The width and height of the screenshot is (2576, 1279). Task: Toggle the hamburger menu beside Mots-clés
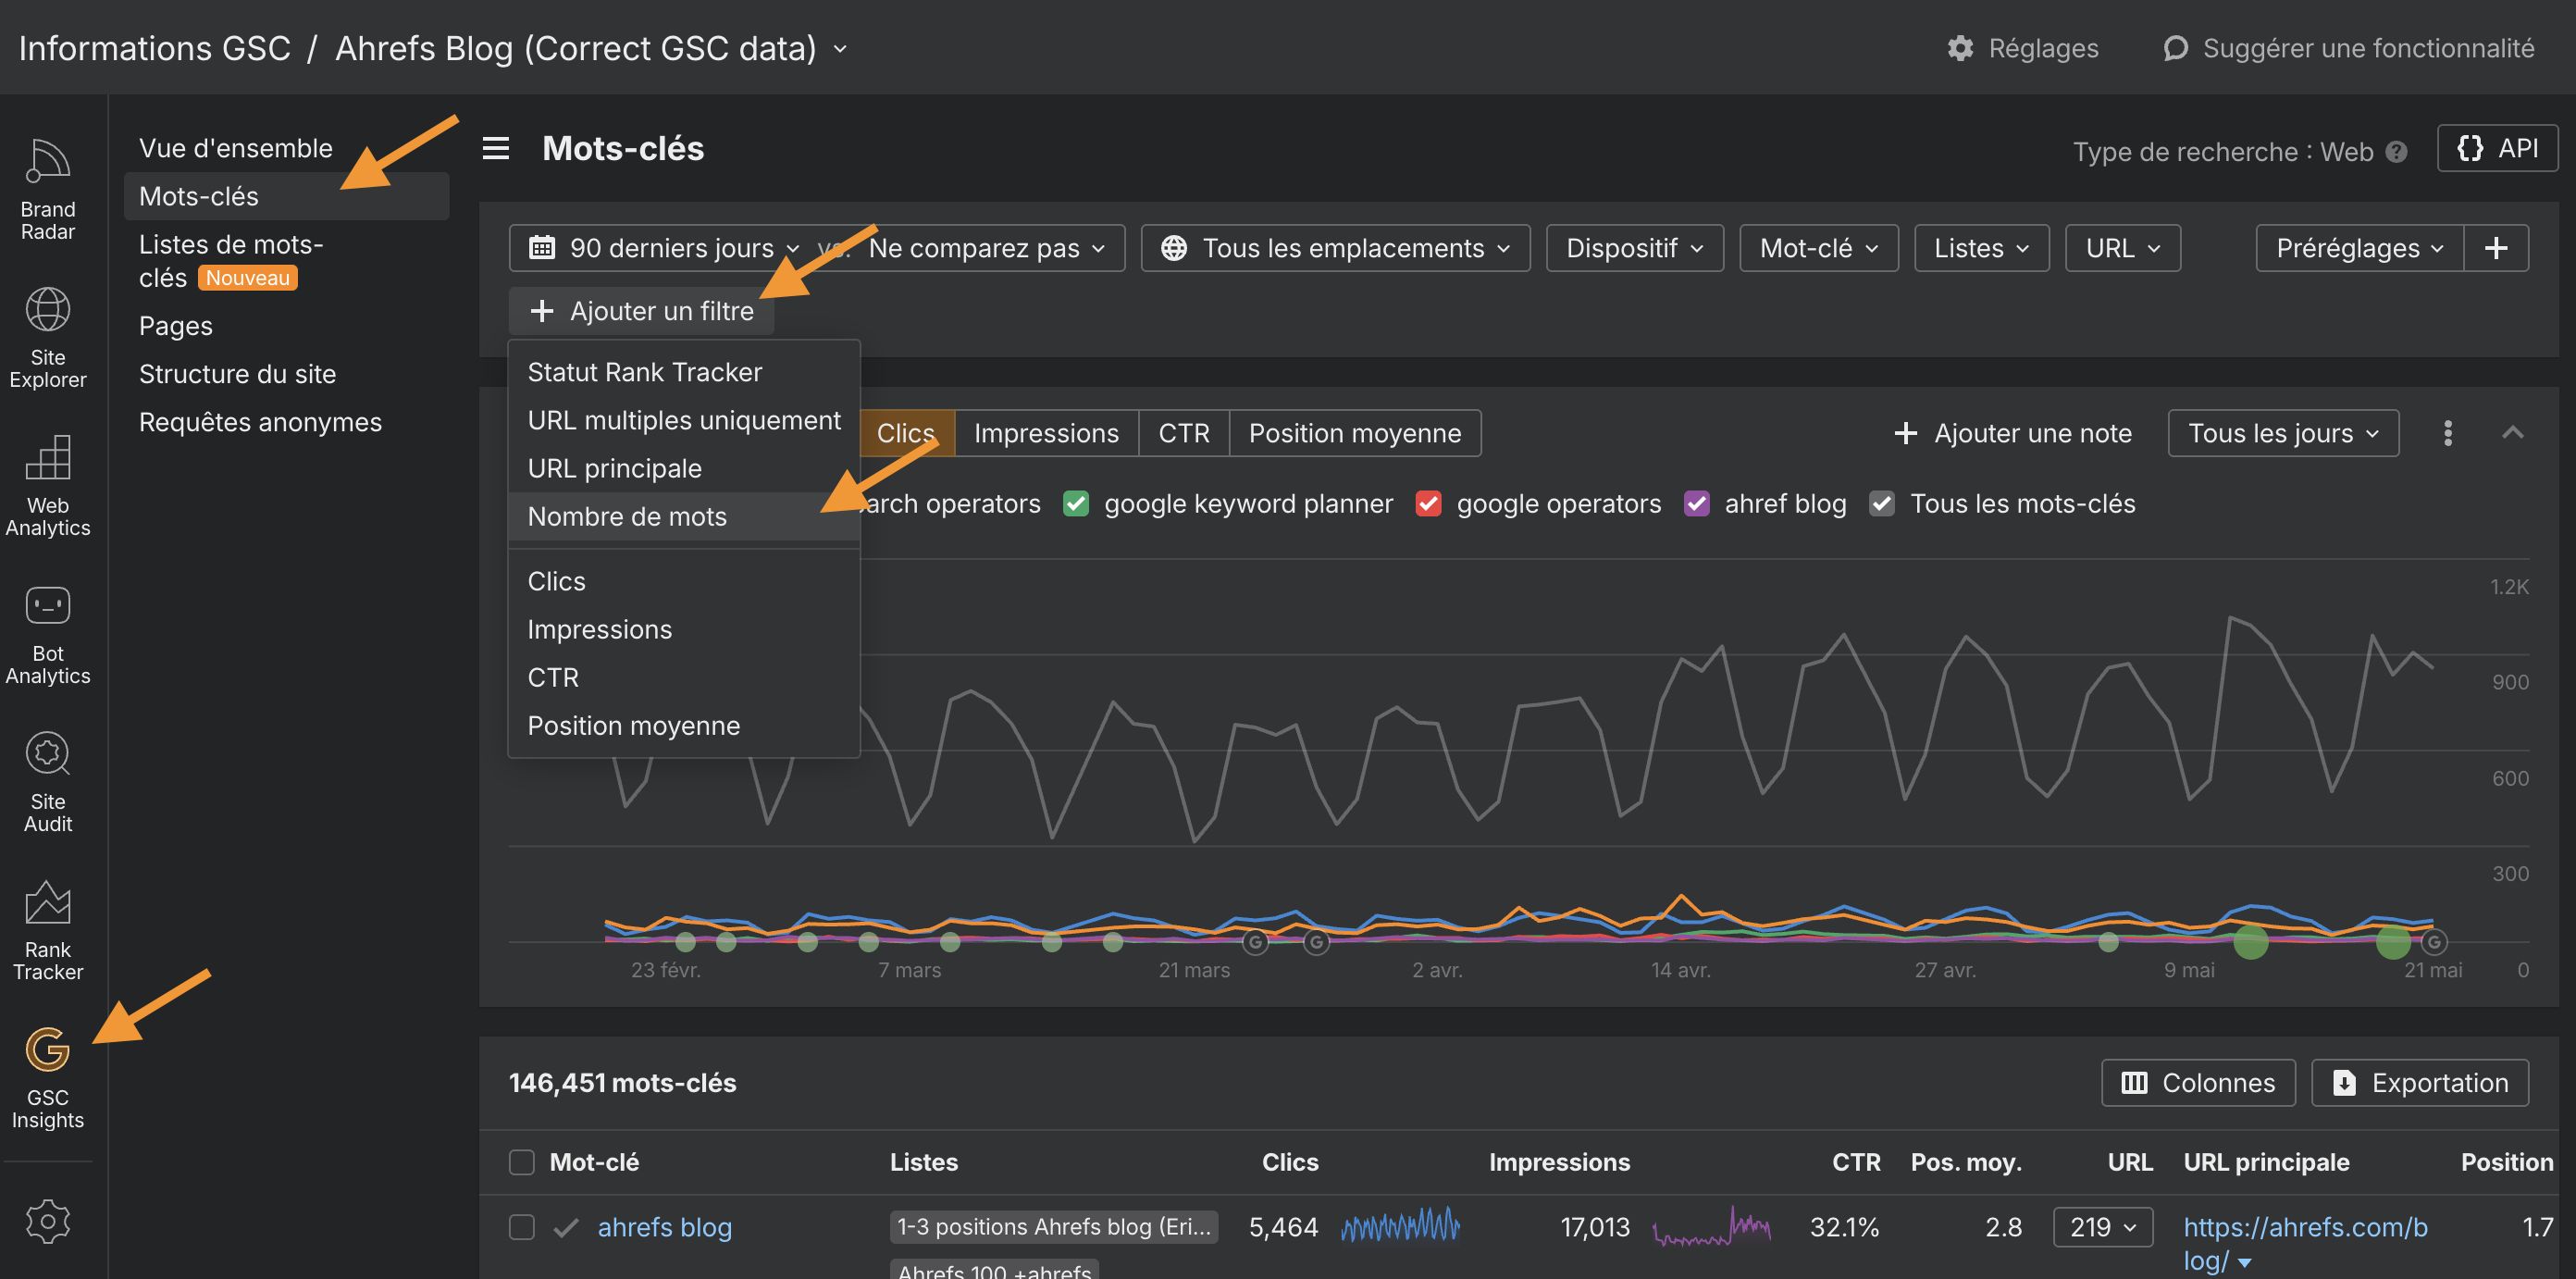(x=496, y=148)
